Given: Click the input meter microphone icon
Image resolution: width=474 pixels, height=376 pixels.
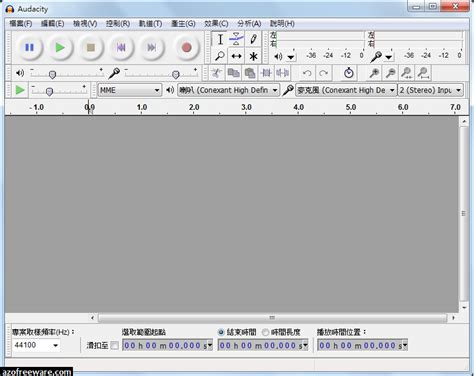Looking at the screenshot, I should 376,56.
